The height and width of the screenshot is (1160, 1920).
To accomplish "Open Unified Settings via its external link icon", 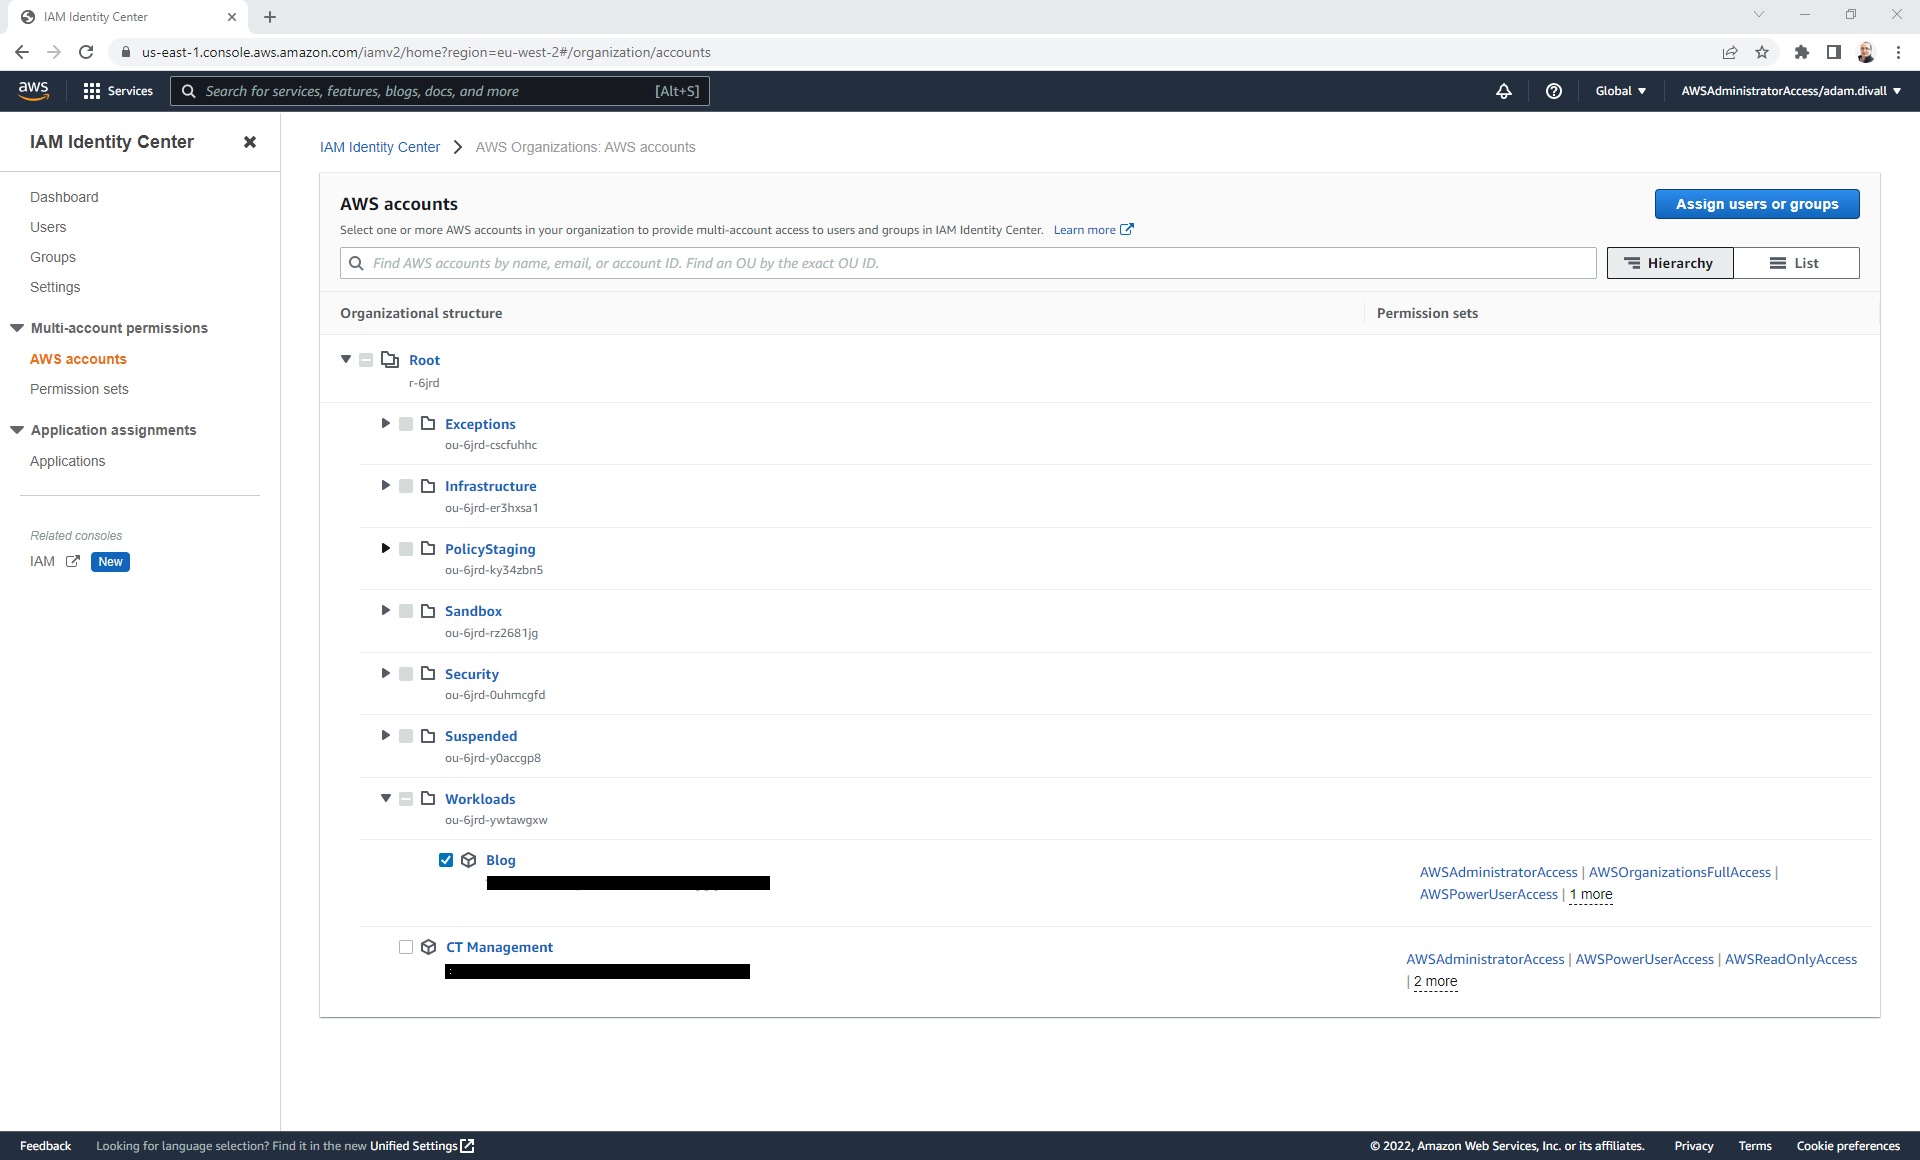I will pyautogui.click(x=466, y=1145).
